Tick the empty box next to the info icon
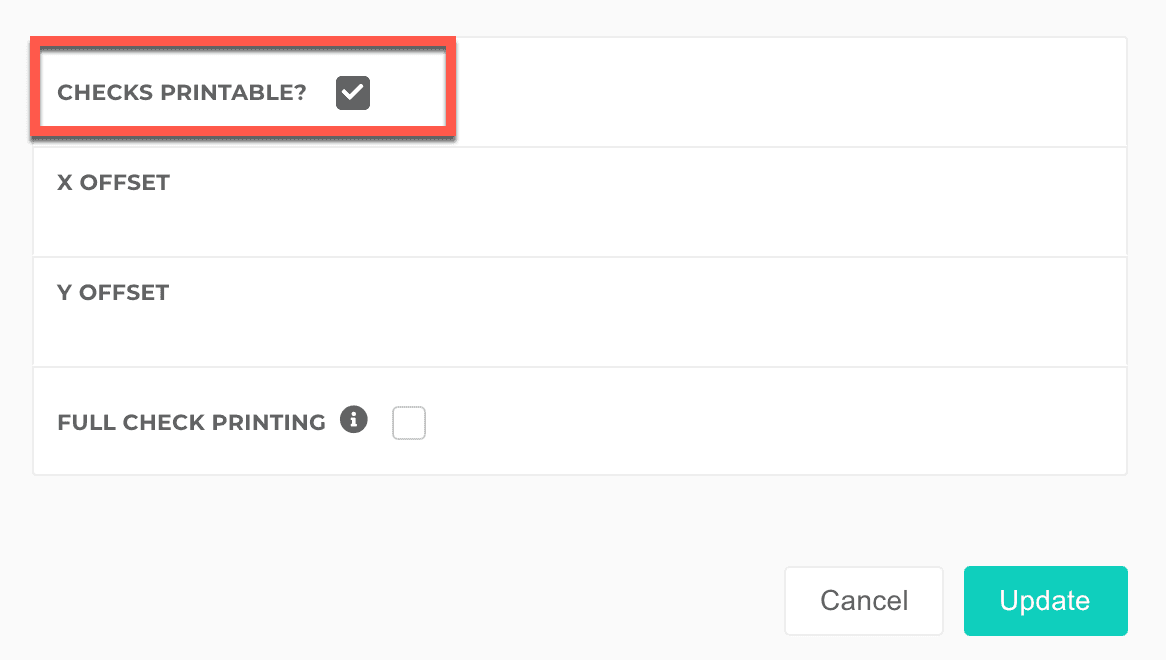Screen dimensions: 1166x660 pos(409,423)
